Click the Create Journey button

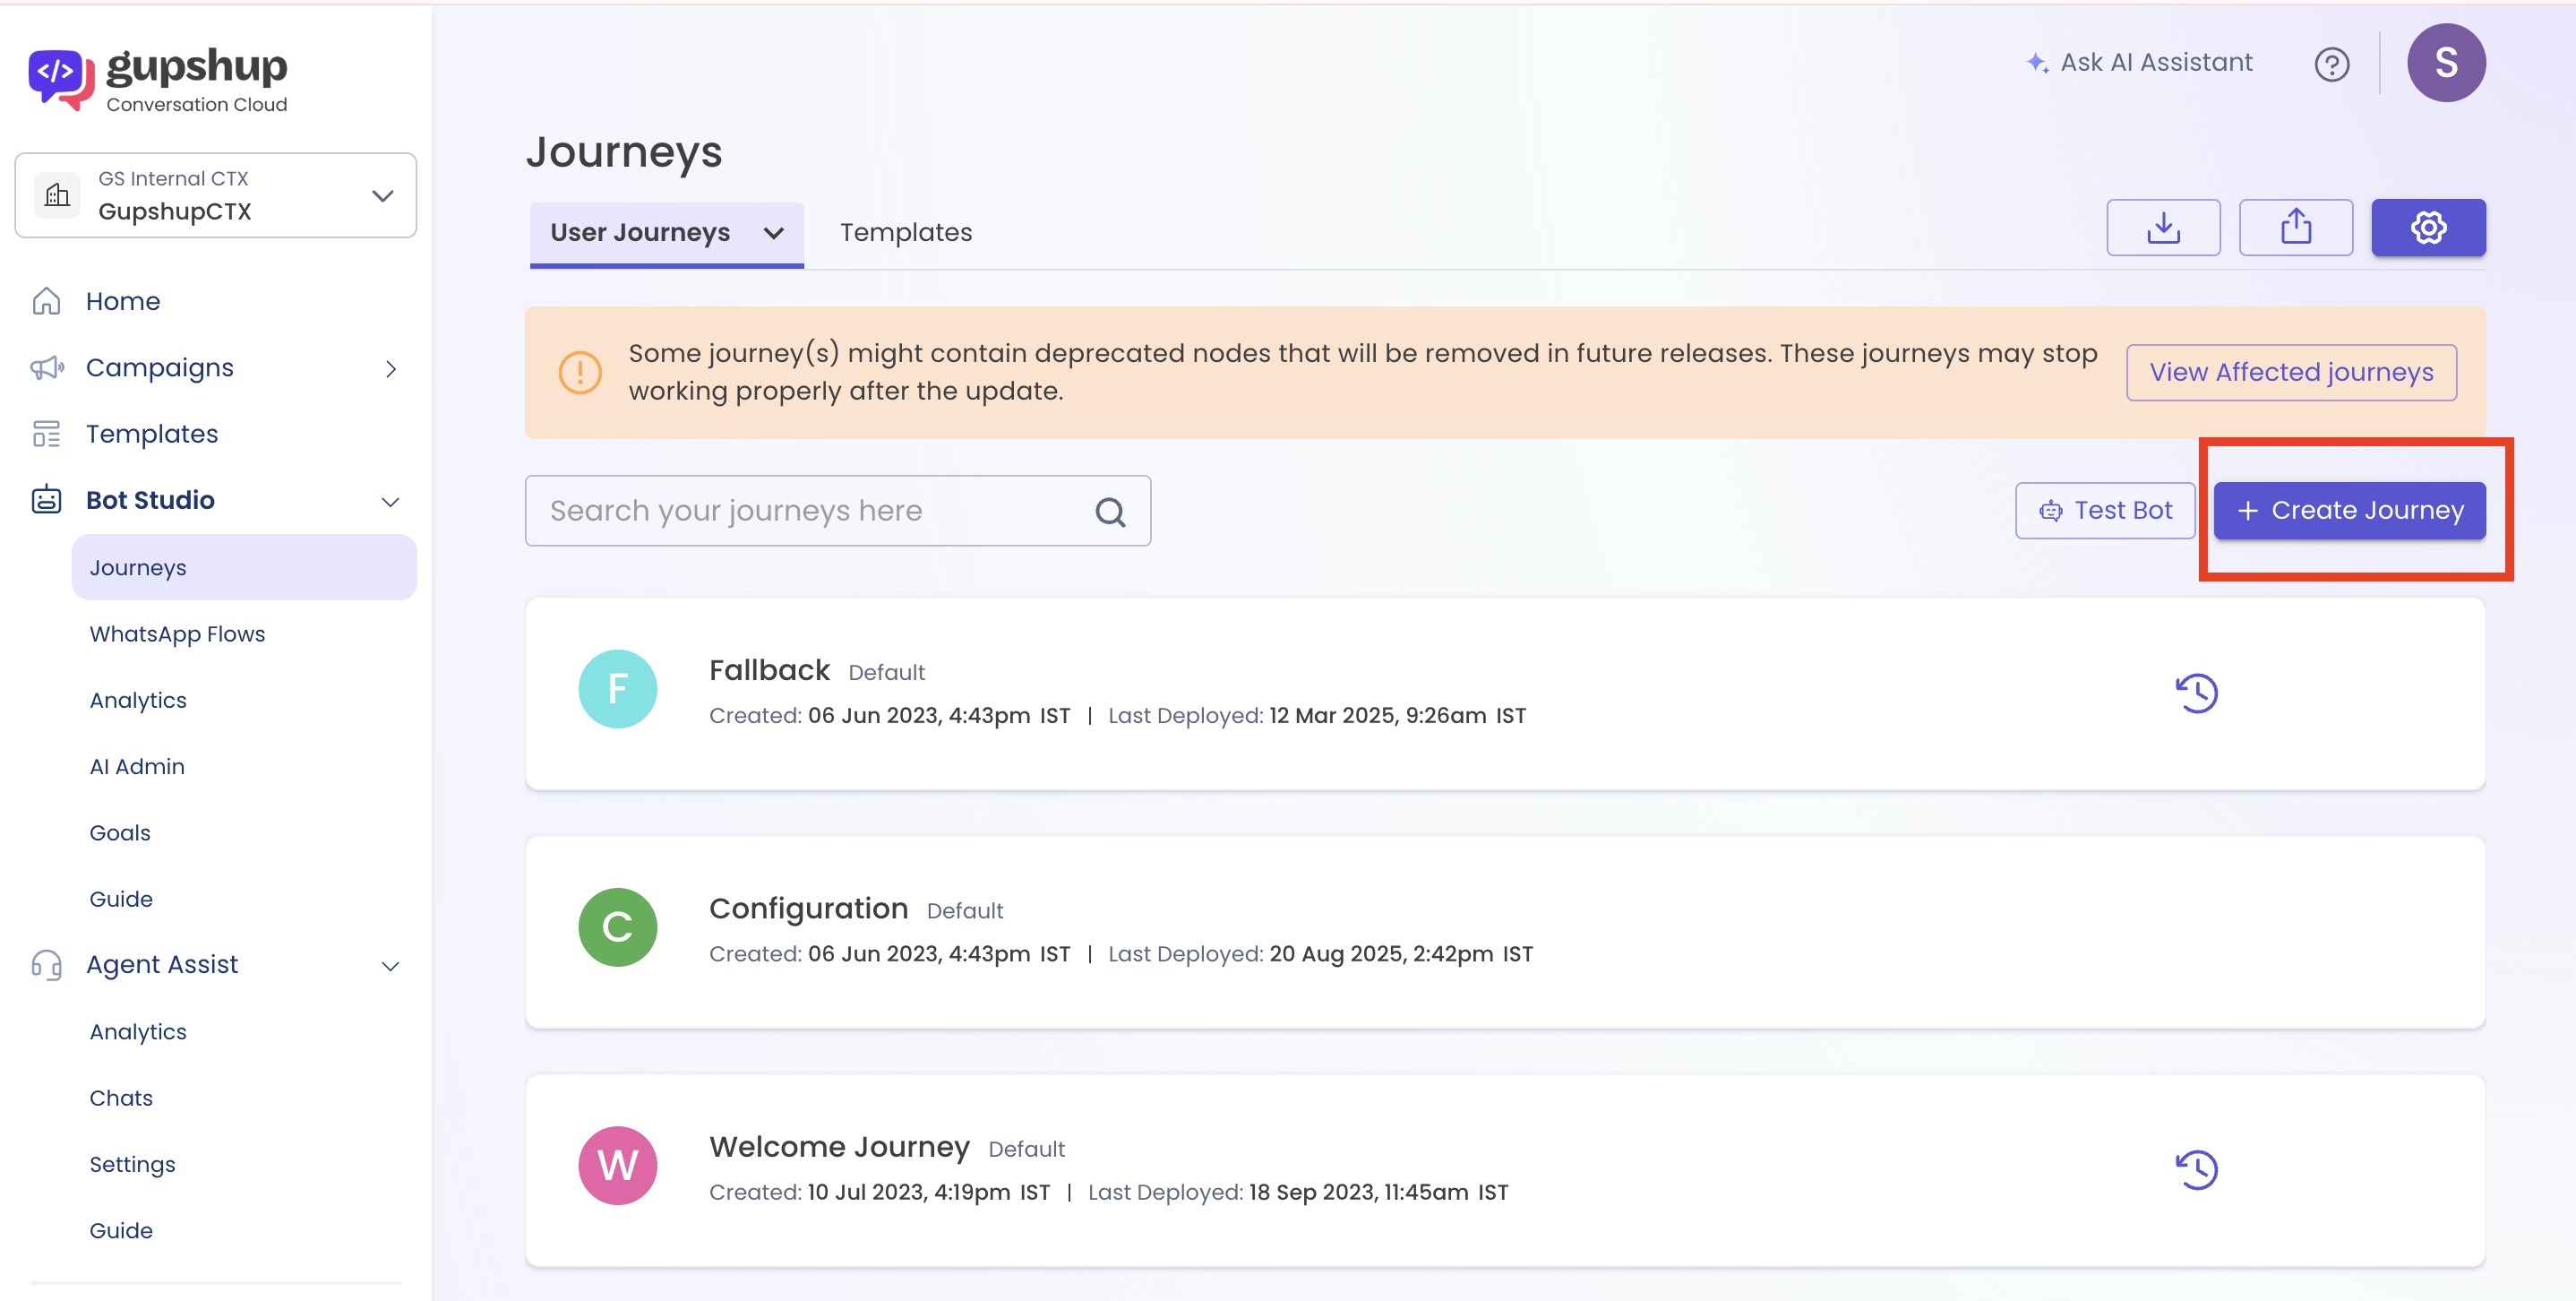click(x=2349, y=511)
